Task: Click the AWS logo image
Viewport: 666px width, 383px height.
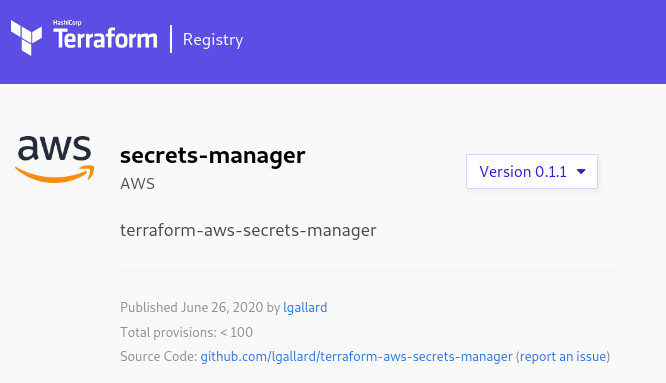Action: (54, 159)
